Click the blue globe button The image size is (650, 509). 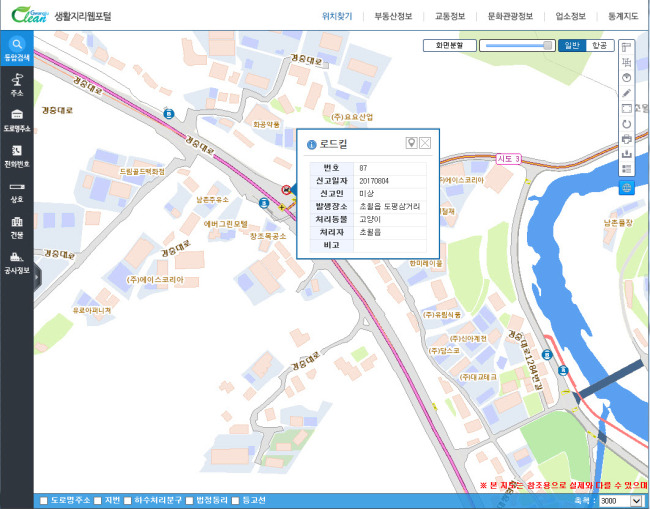627,188
